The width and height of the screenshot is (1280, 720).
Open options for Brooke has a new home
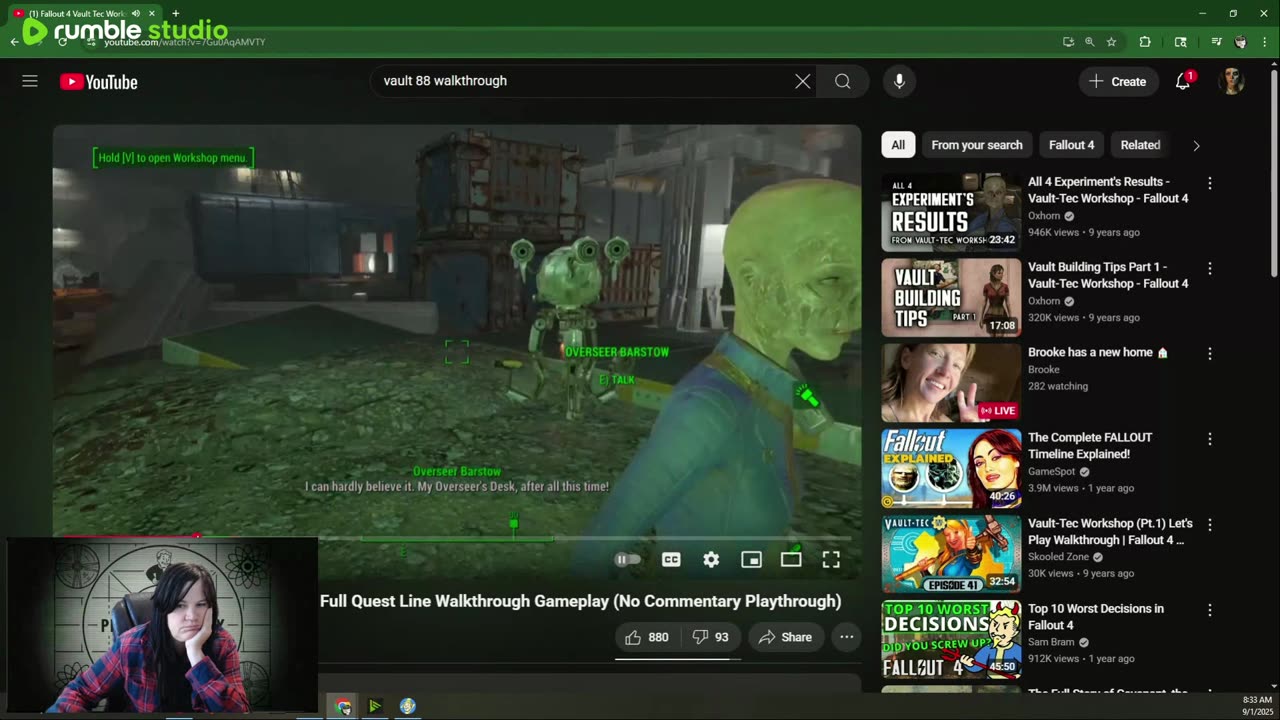point(1209,353)
